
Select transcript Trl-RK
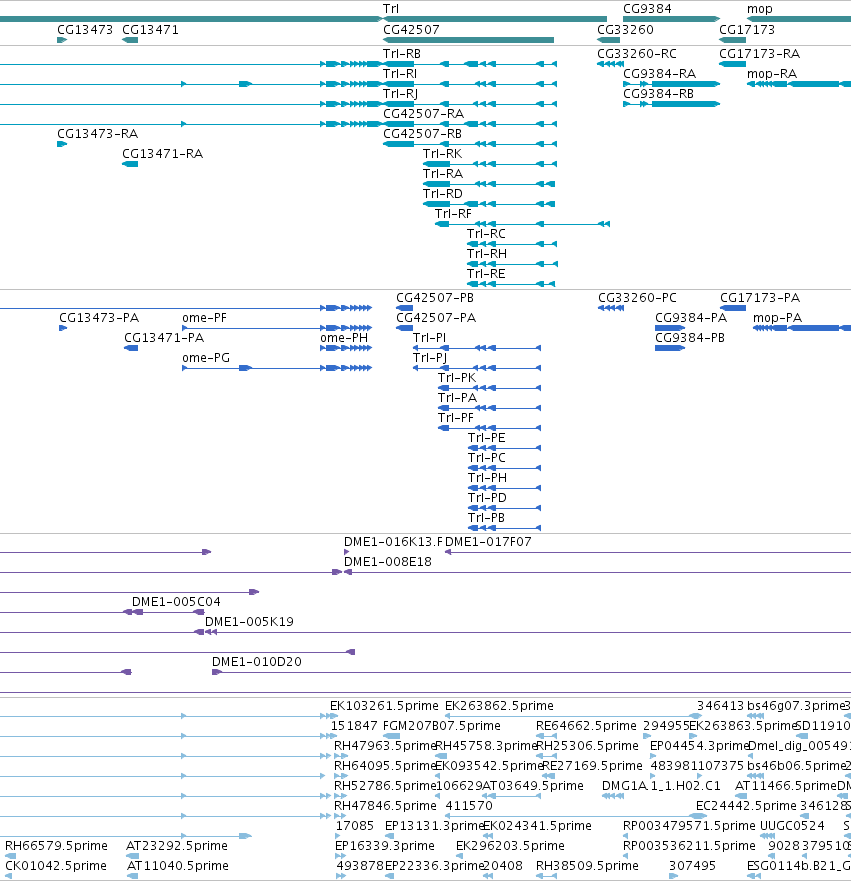(x=443, y=153)
